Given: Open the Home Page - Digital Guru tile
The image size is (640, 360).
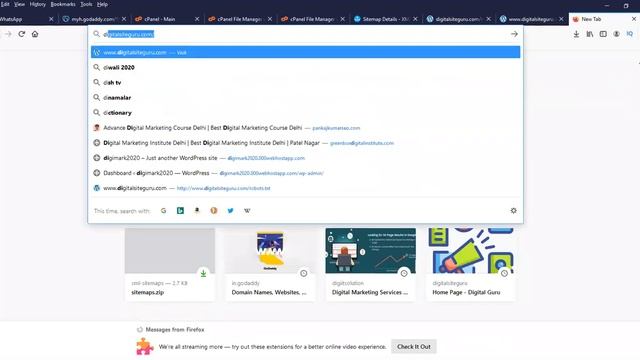Looking at the screenshot, I should (x=471, y=264).
